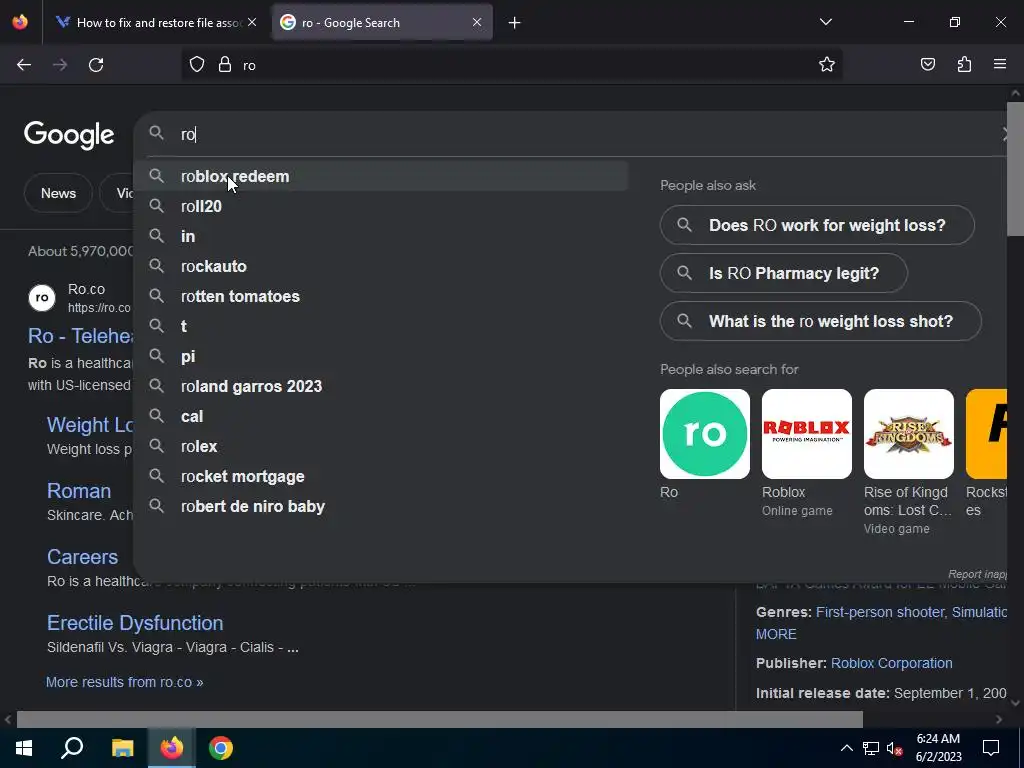Open the Roman sitelink
The width and height of the screenshot is (1024, 768).
pyautogui.click(x=79, y=491)
